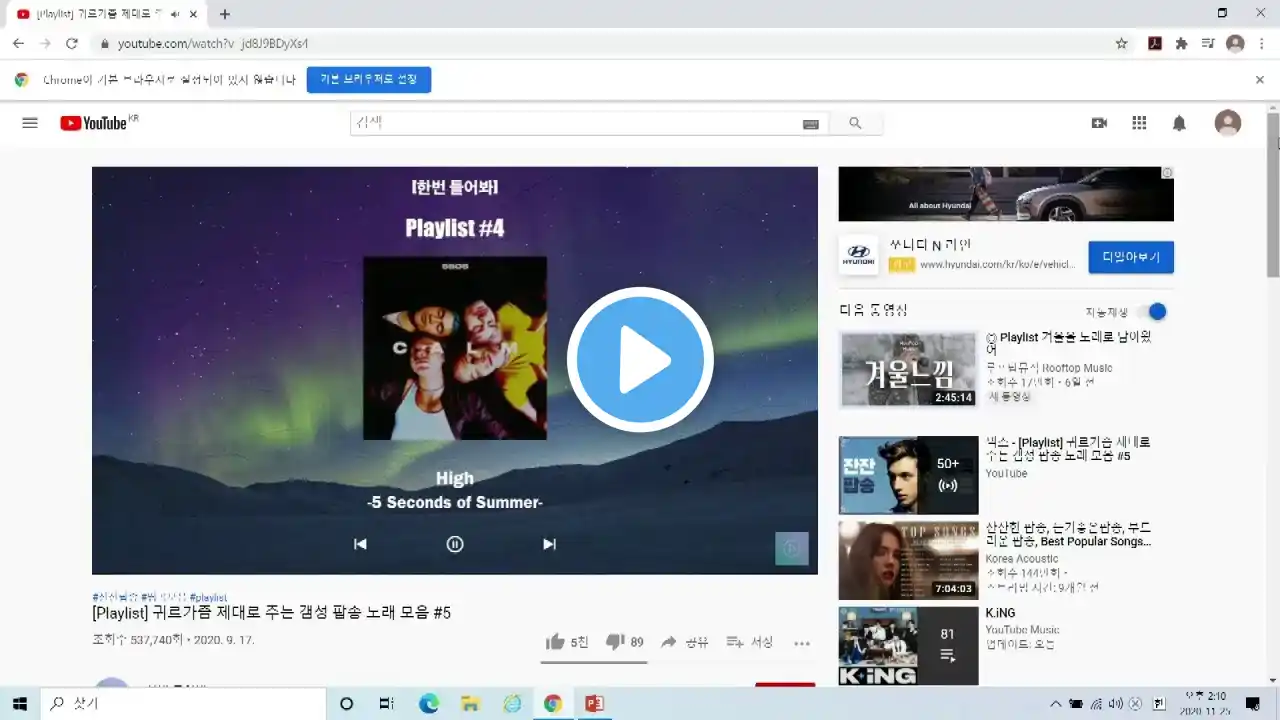Open the notifications bell
Screen dimensions: 1280x720
click(1179, 123)
